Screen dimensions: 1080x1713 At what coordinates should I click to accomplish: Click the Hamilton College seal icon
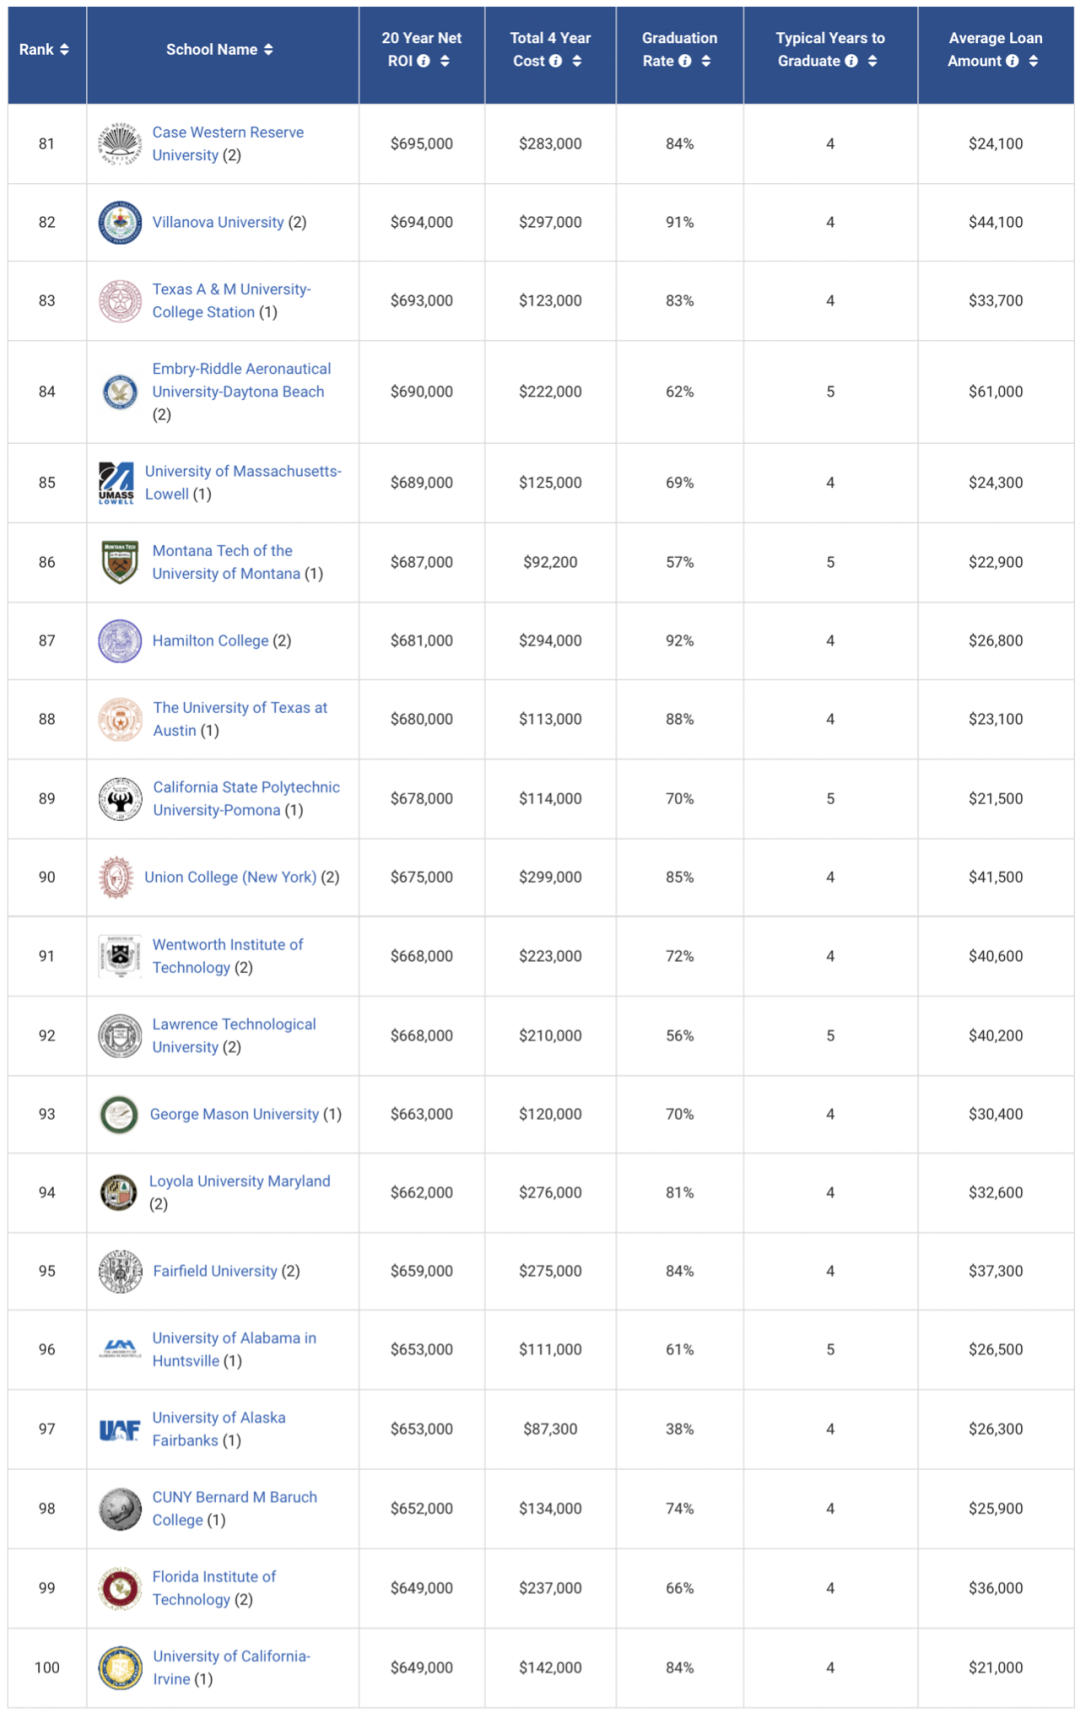coord(120,641)
